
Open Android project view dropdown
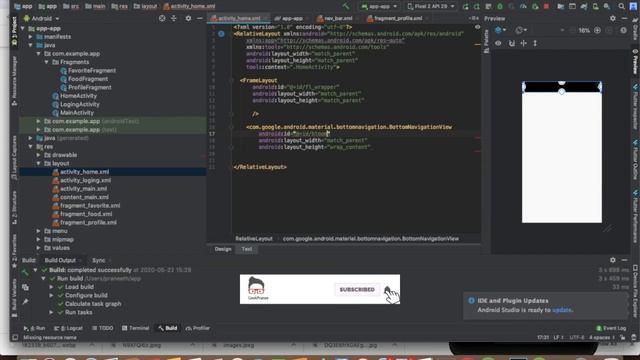[41, 18]
